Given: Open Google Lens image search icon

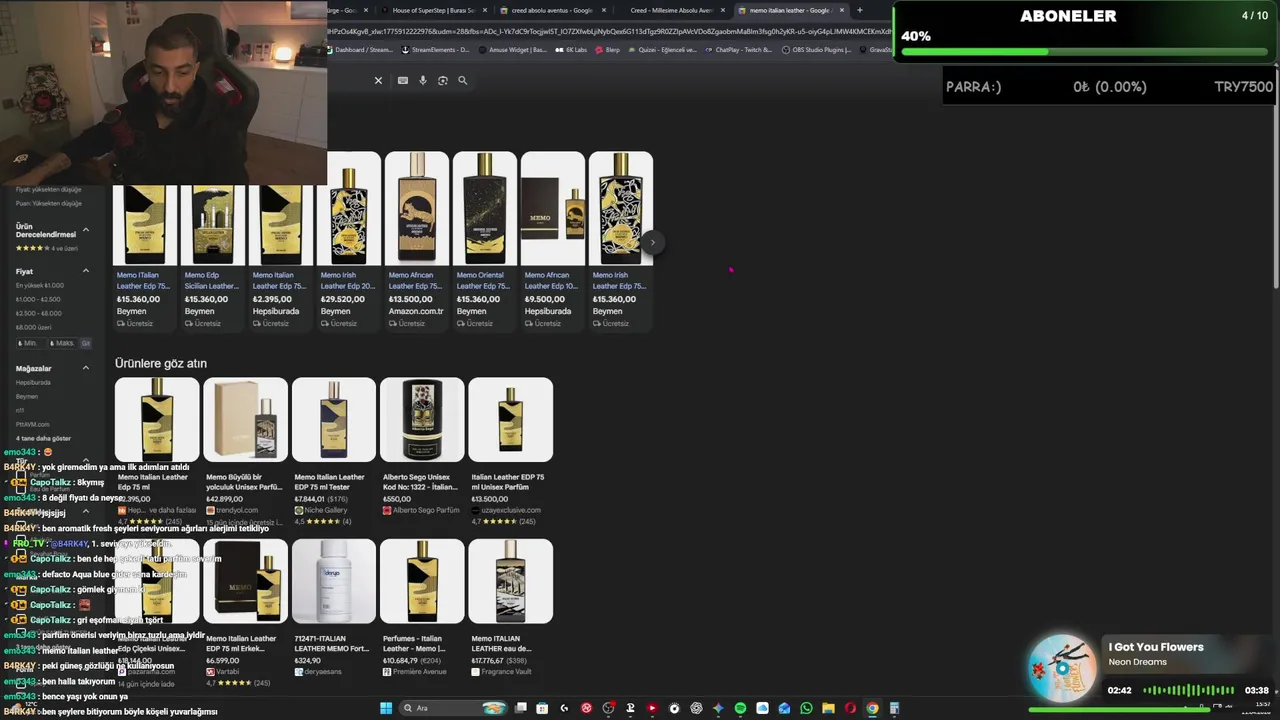Looking at the screenshot, I should [x=443, y=80].
